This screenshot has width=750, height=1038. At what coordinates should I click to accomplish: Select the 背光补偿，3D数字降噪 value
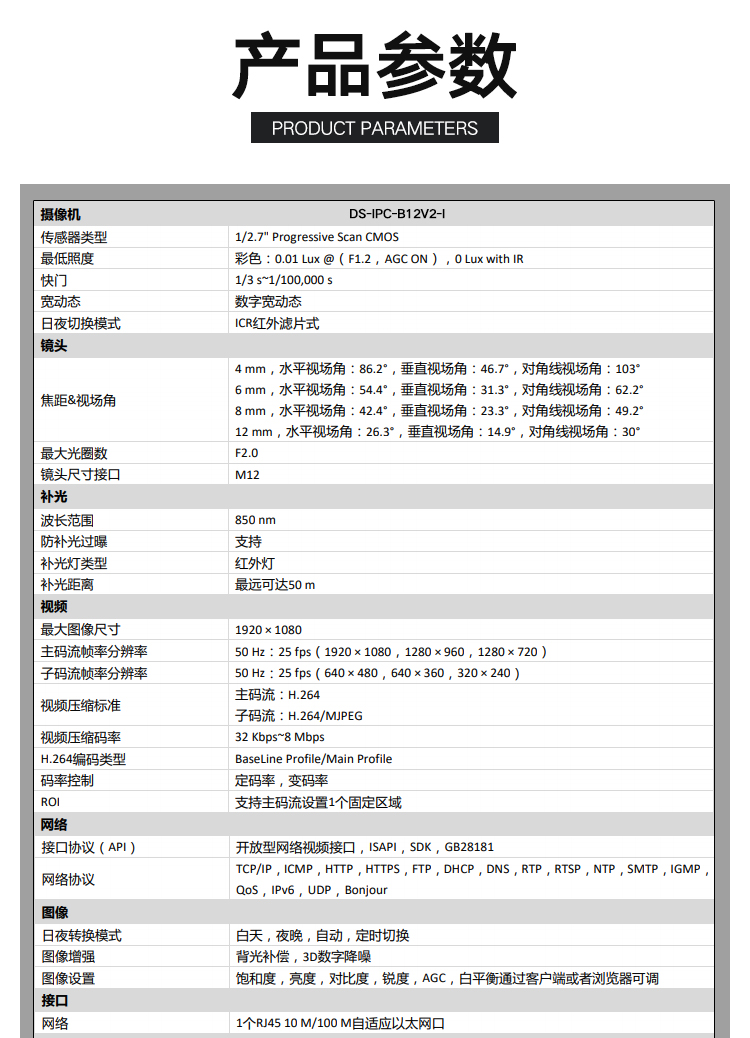[303, 957]
